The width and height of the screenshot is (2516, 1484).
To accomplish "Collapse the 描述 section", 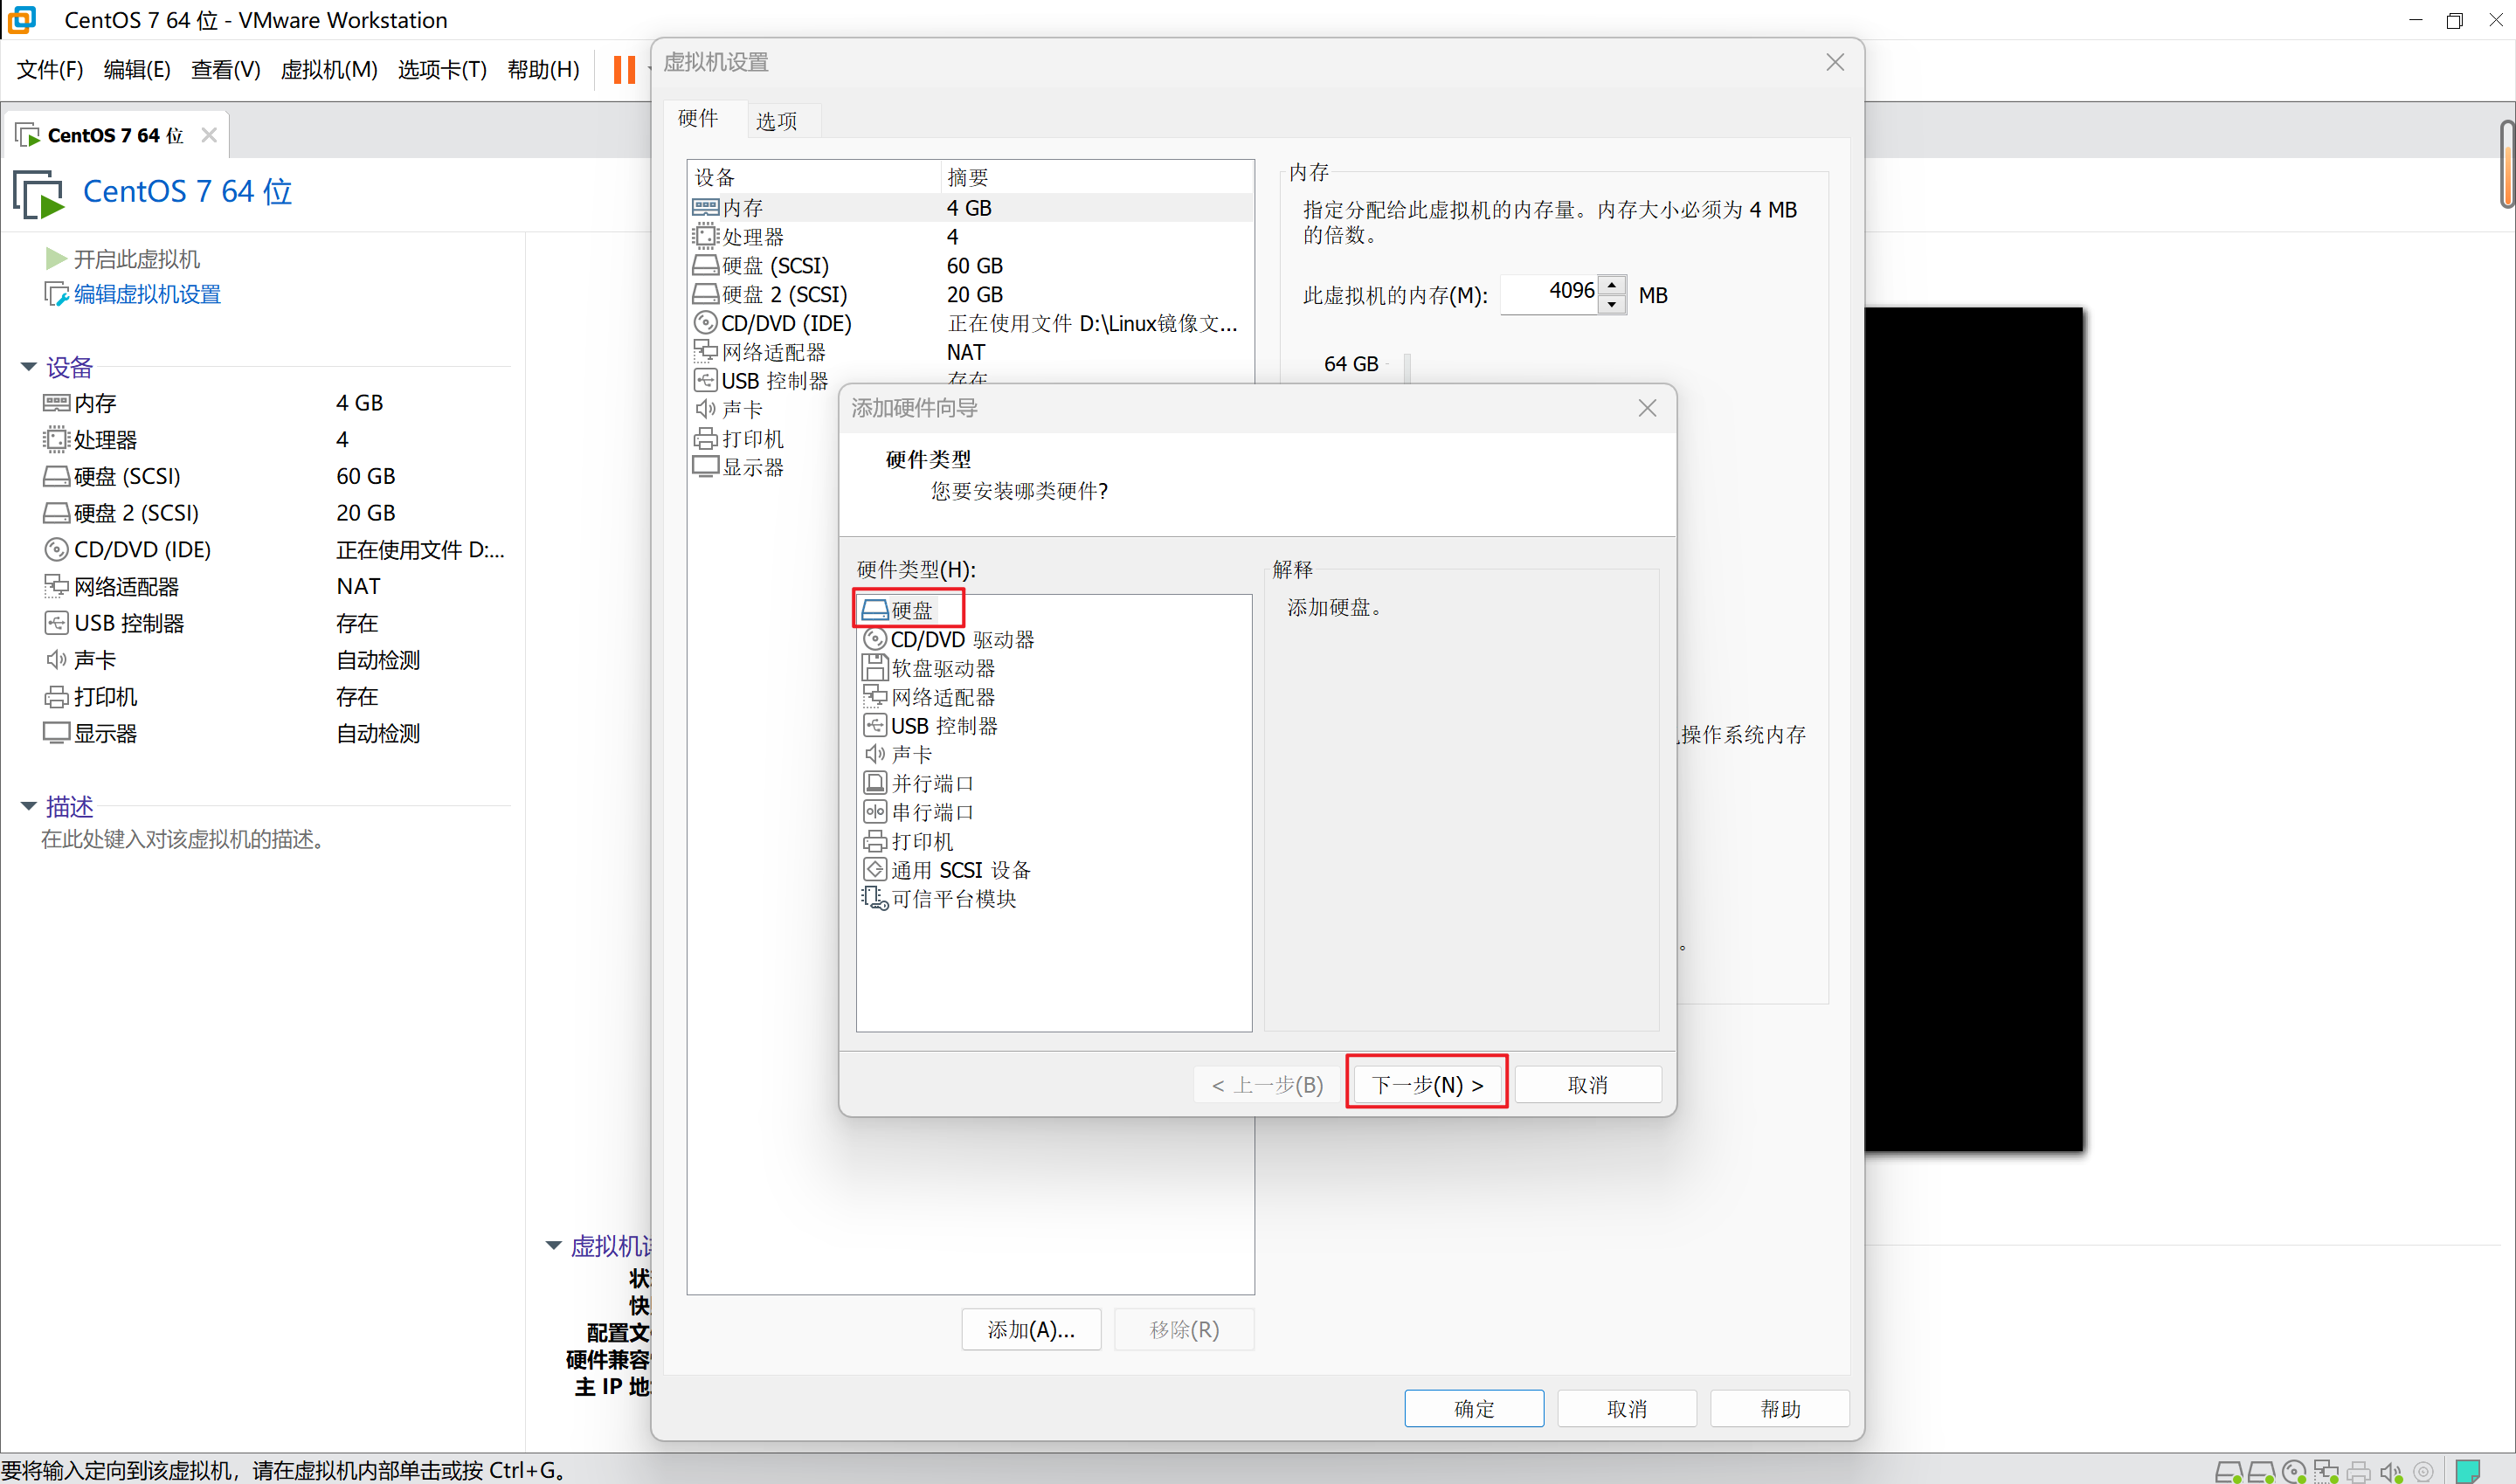I will click(x=29, y=806).
